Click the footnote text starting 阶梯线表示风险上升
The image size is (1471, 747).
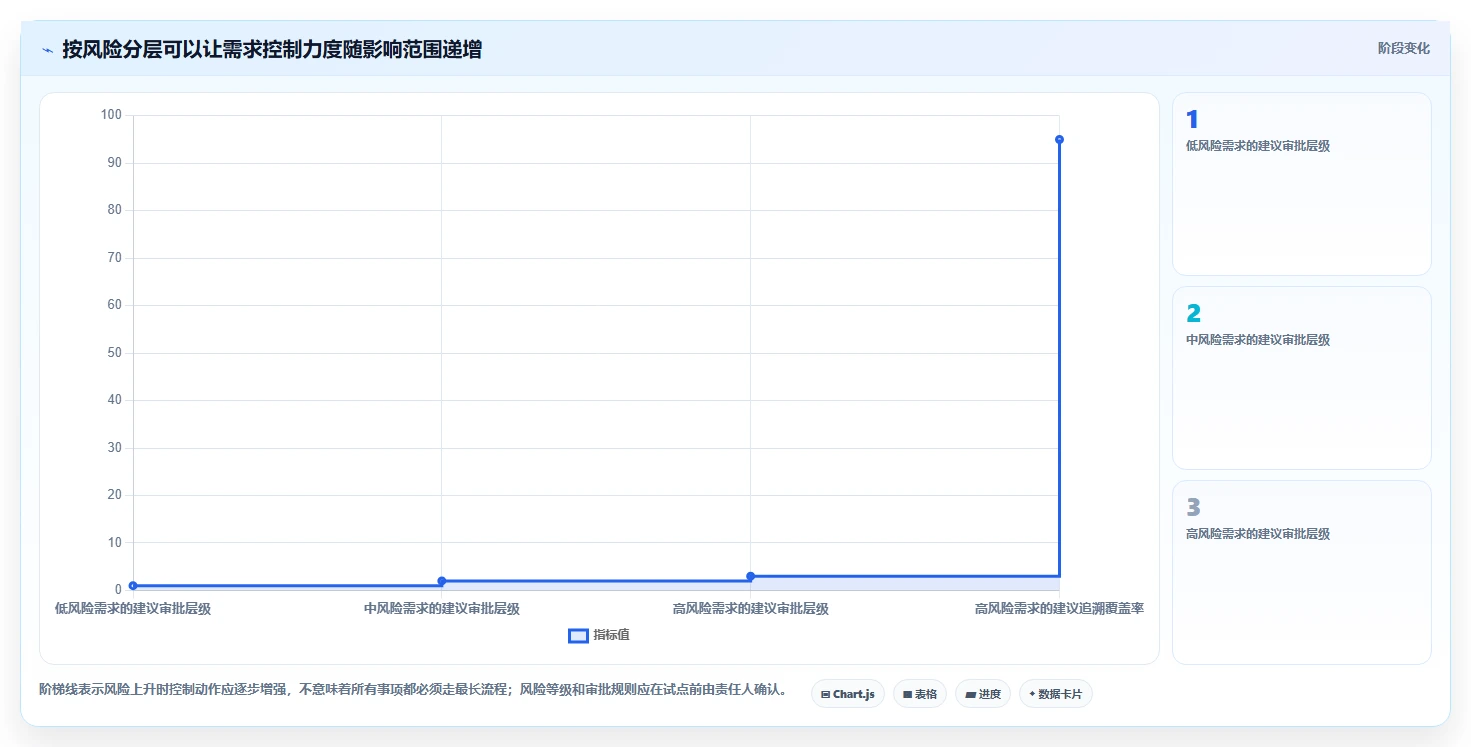coord(414,690)
